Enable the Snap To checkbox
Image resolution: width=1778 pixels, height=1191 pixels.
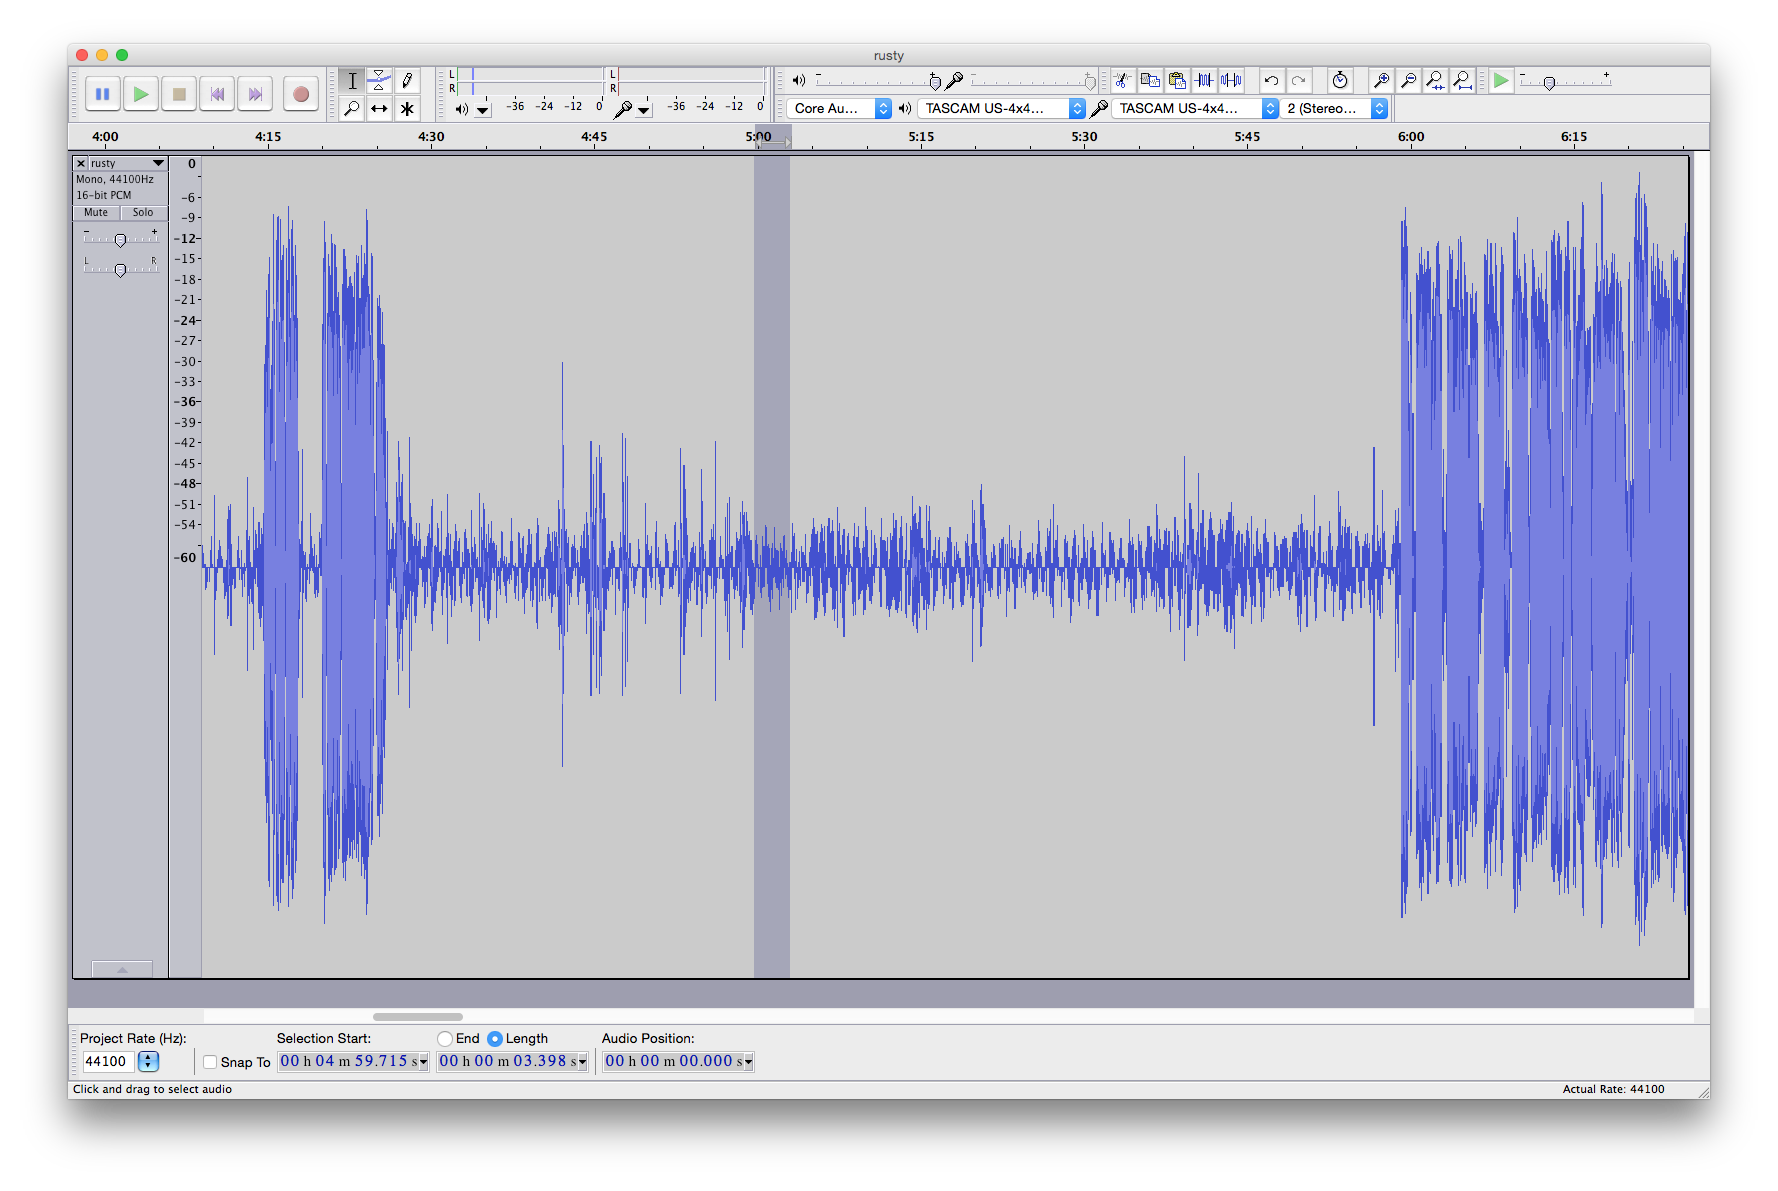pos(210,1062)
